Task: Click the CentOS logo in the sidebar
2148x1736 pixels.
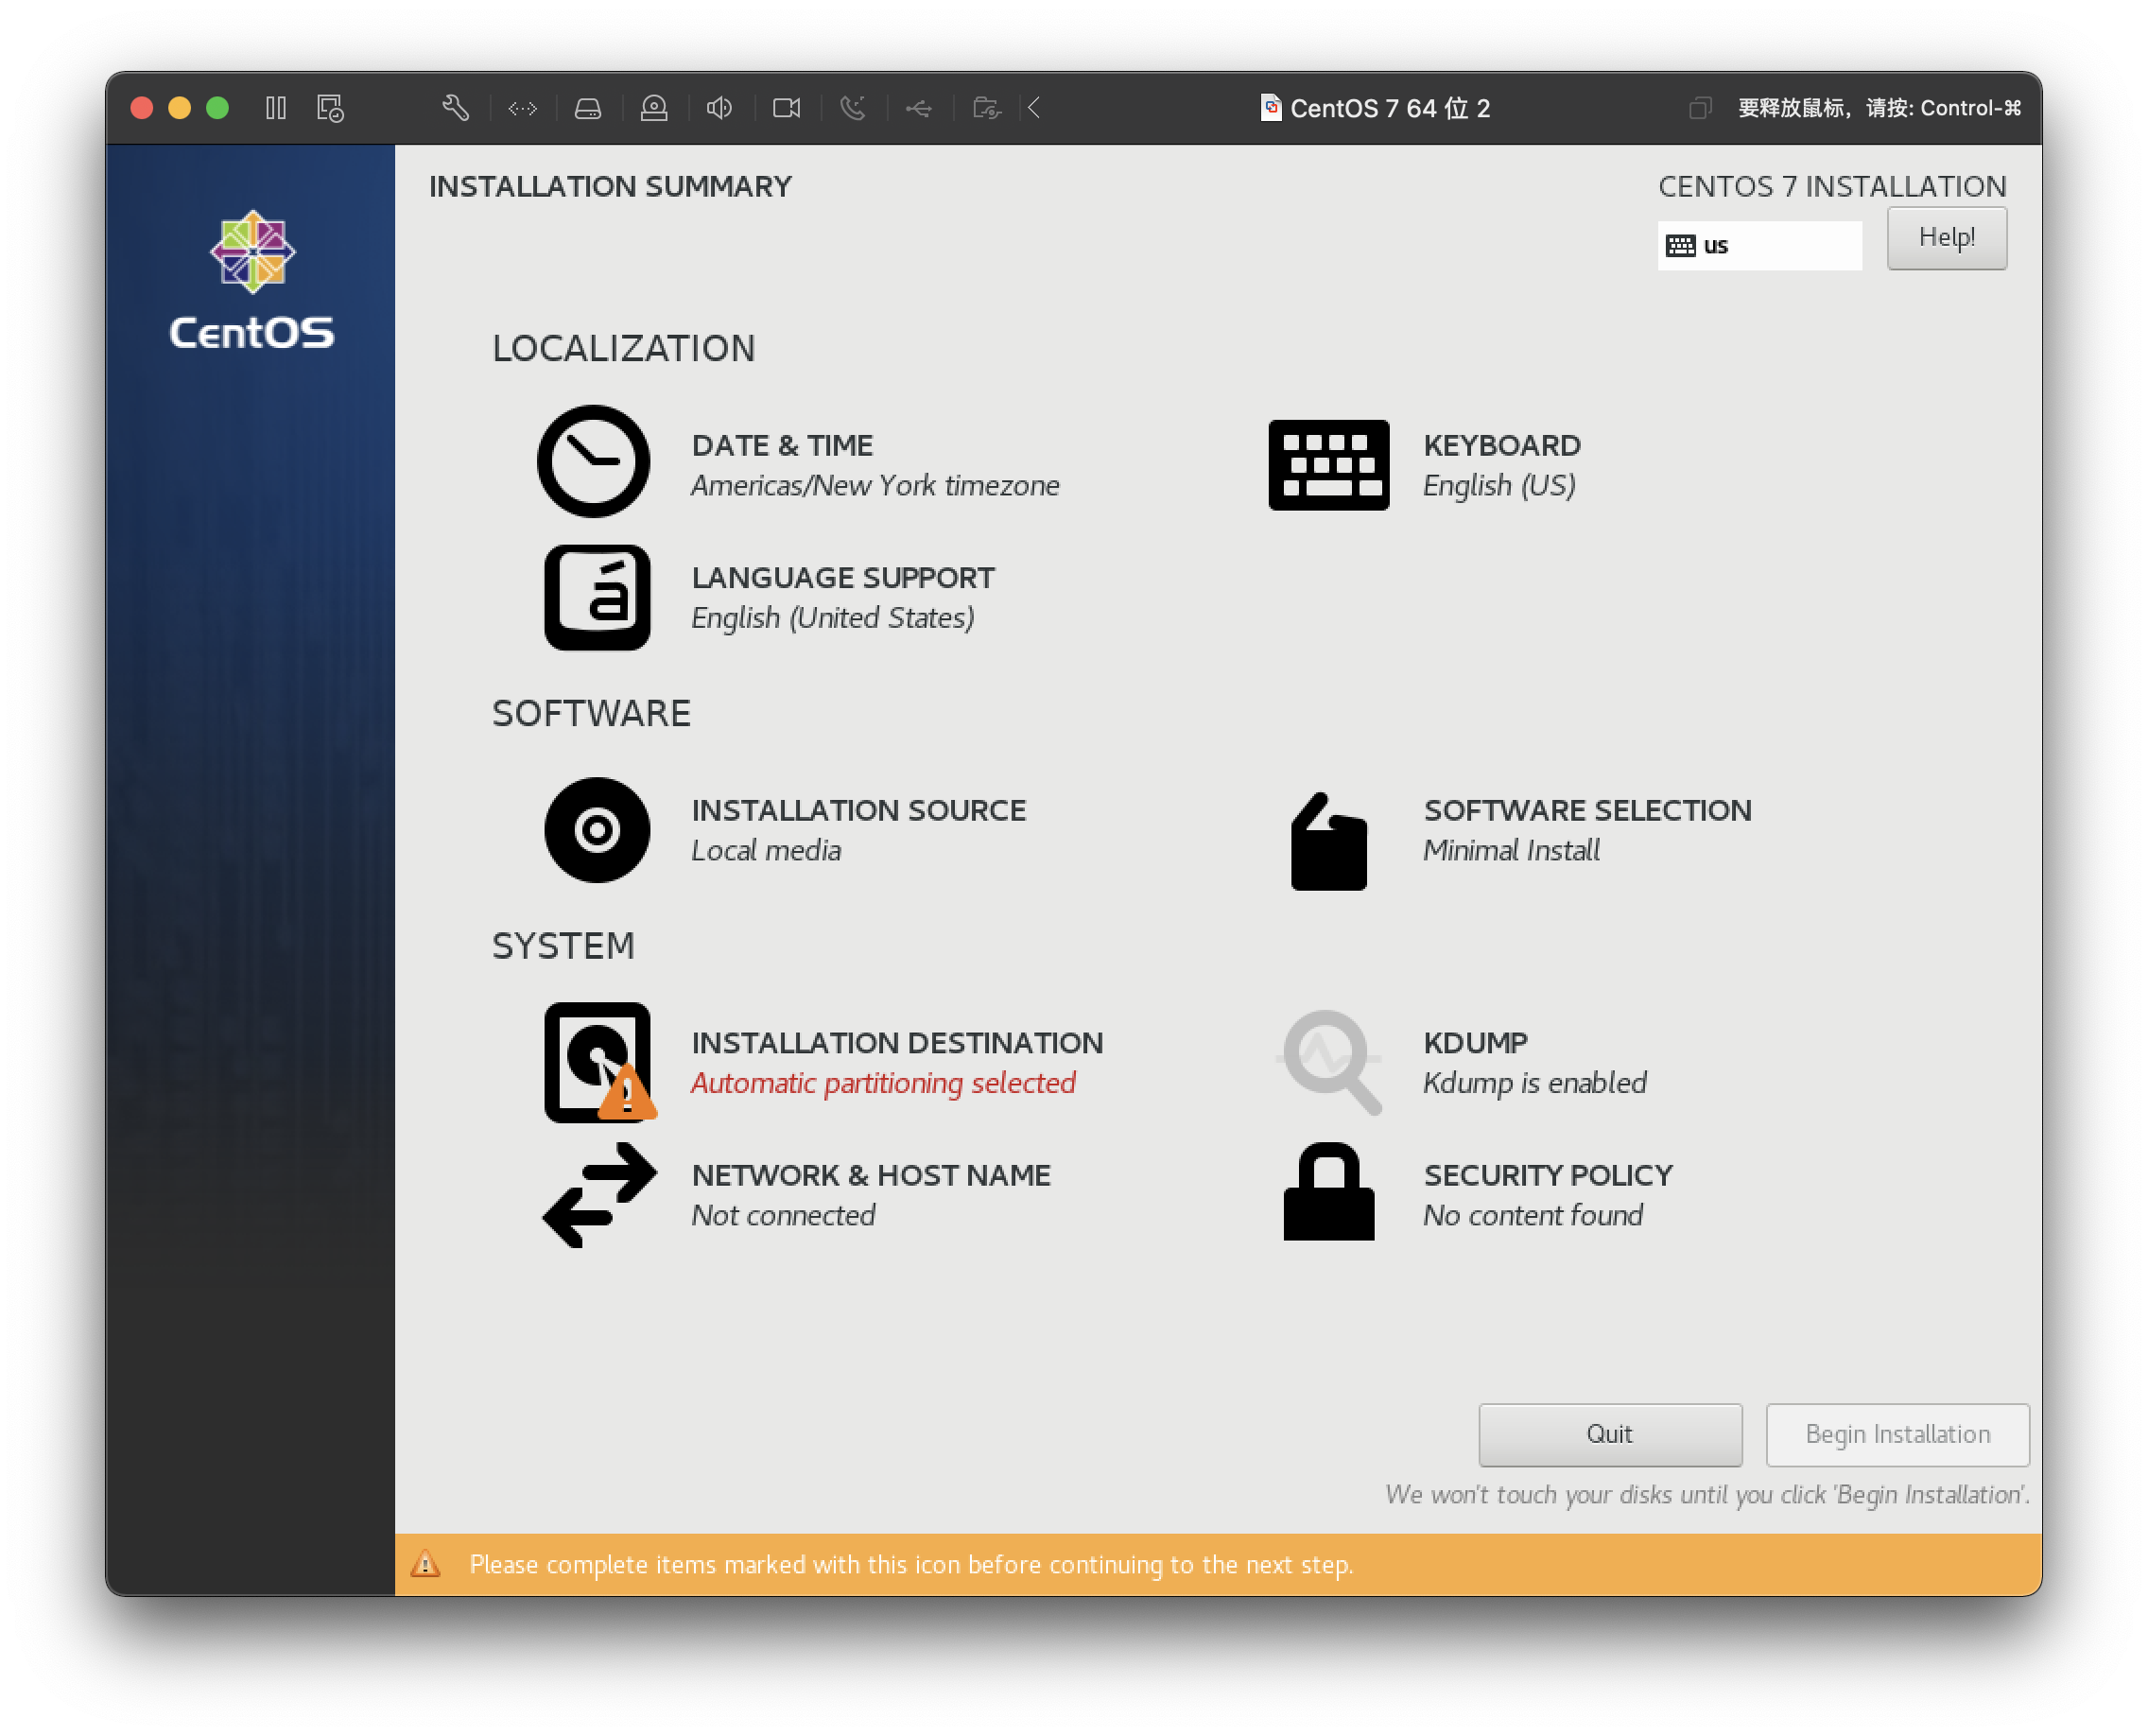Action: tap(252, 280)
